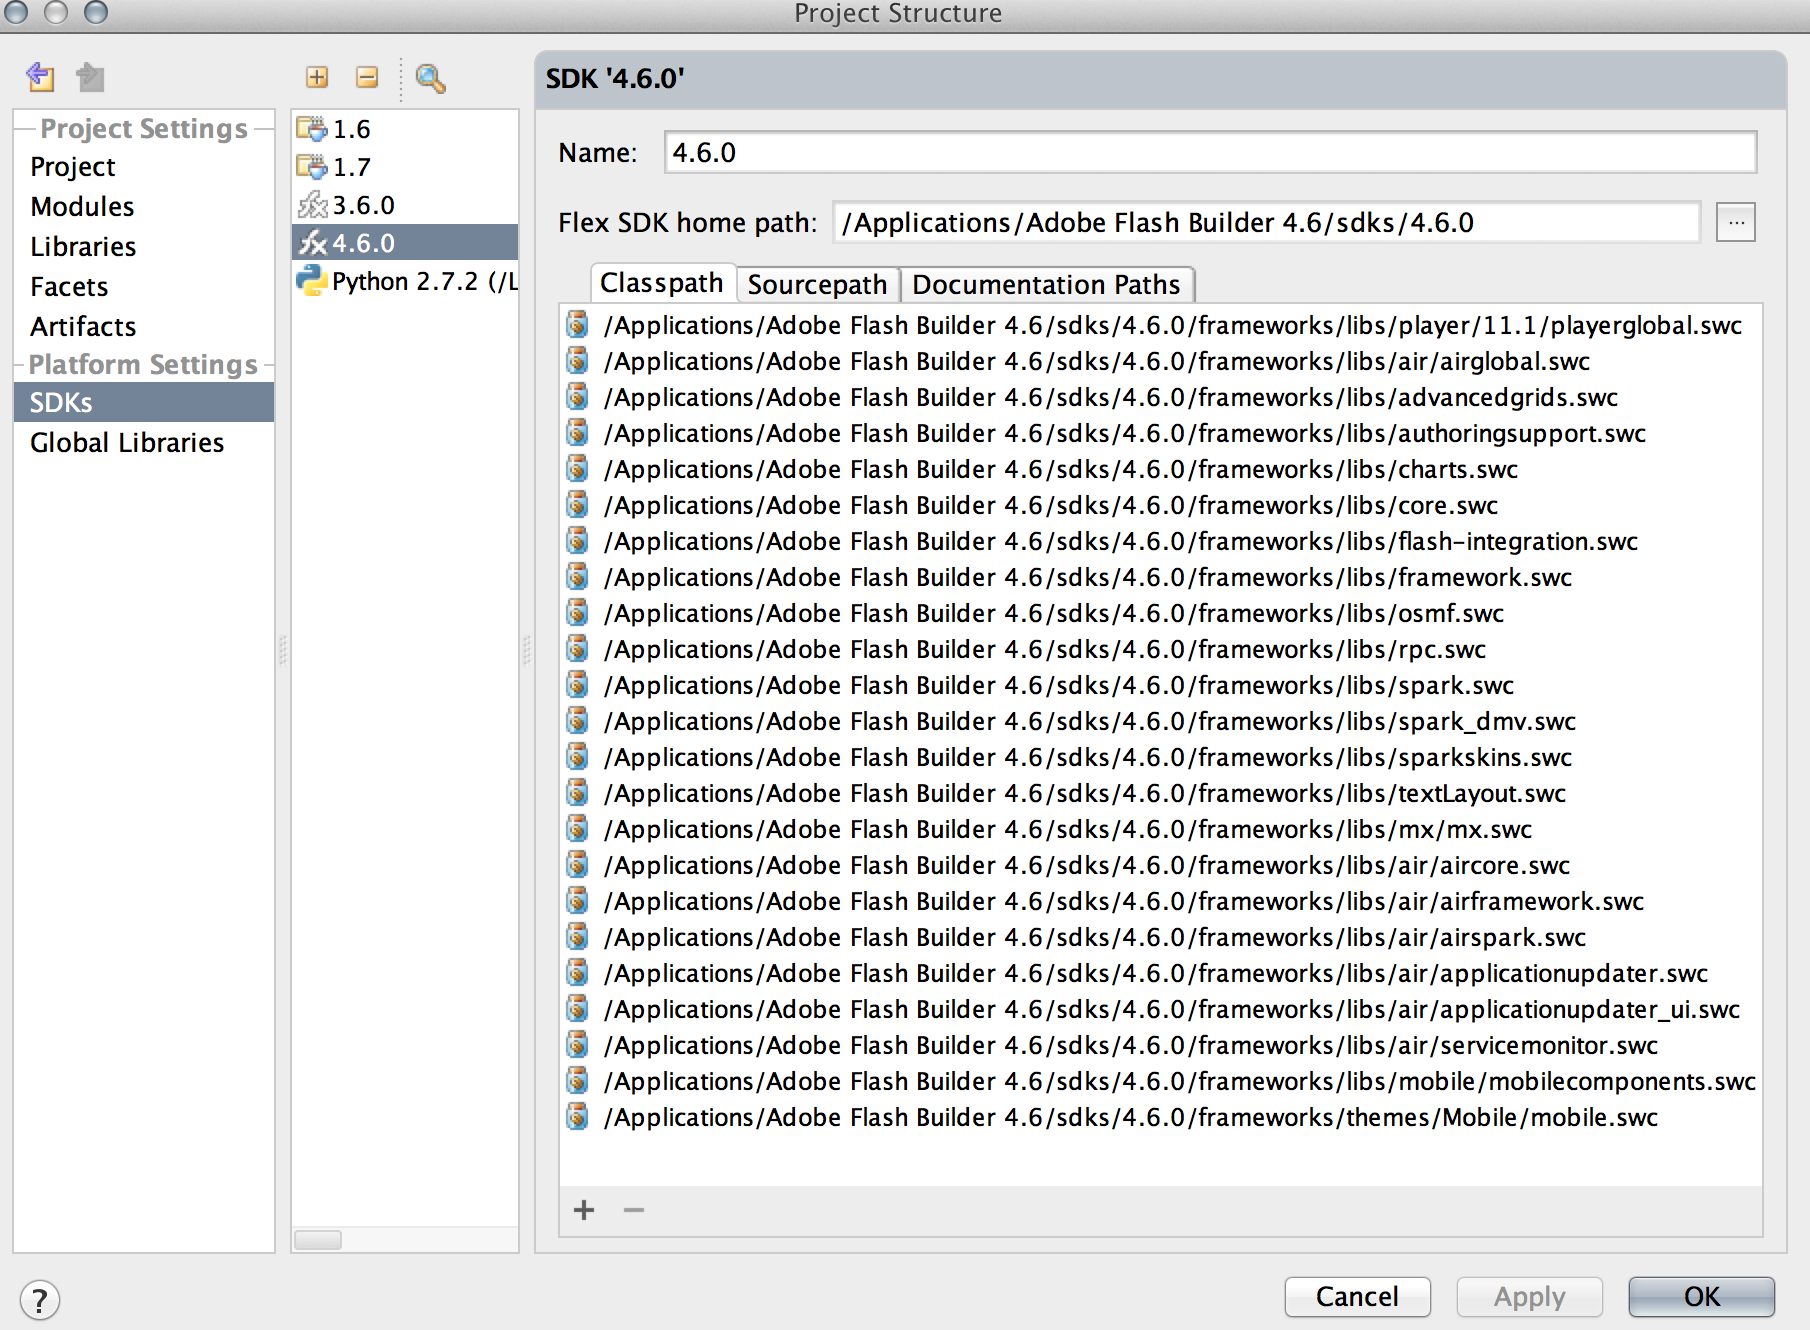Open the Artifacts settings page

tap(83, 326)
